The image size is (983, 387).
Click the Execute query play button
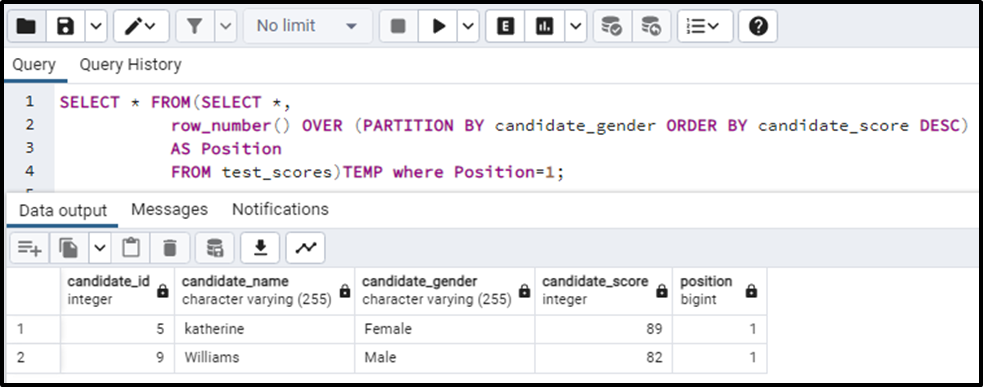tap(439, 26)
